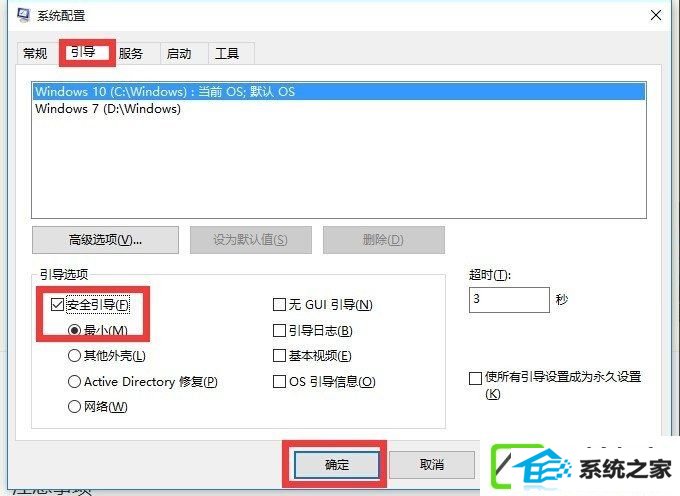
Task: Select the 最小 radio option
Action: 75,330
